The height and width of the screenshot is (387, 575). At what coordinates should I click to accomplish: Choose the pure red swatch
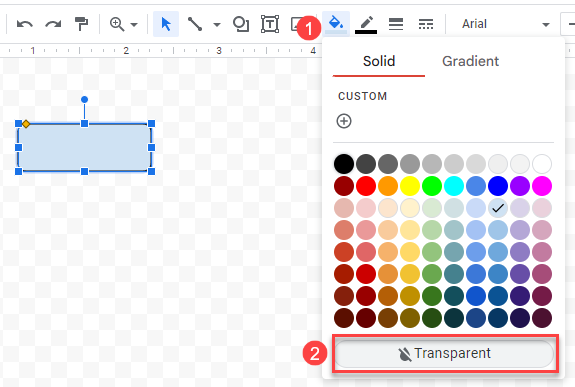click(366, 186)
